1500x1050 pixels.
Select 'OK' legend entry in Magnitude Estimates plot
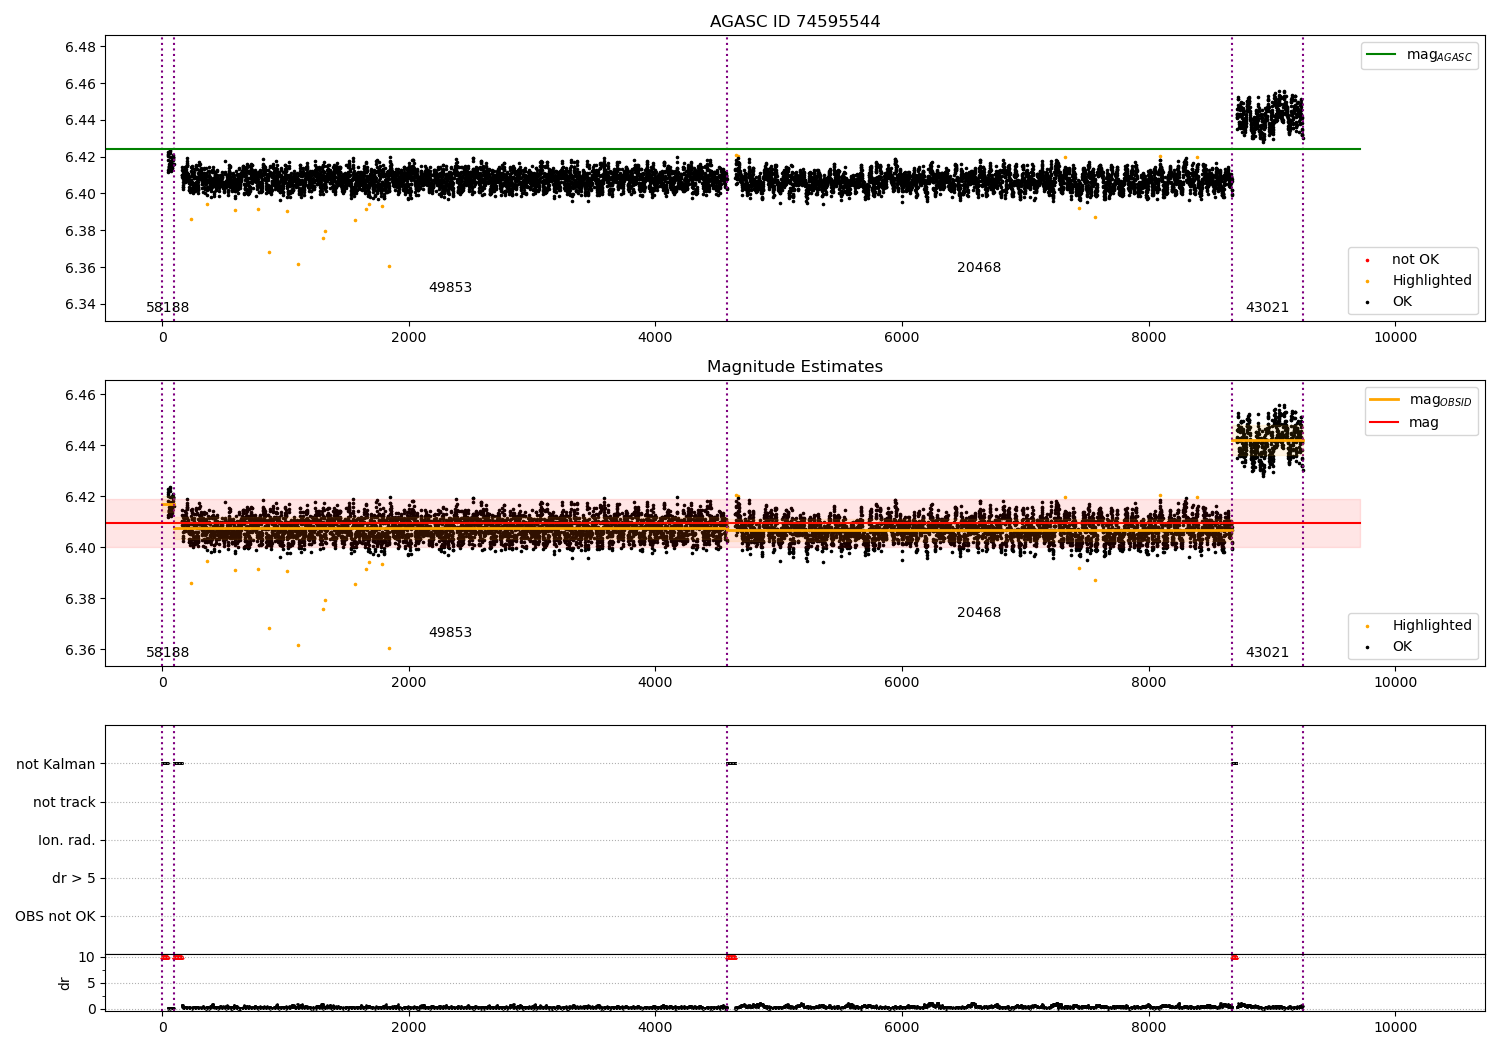(1401, 647)
